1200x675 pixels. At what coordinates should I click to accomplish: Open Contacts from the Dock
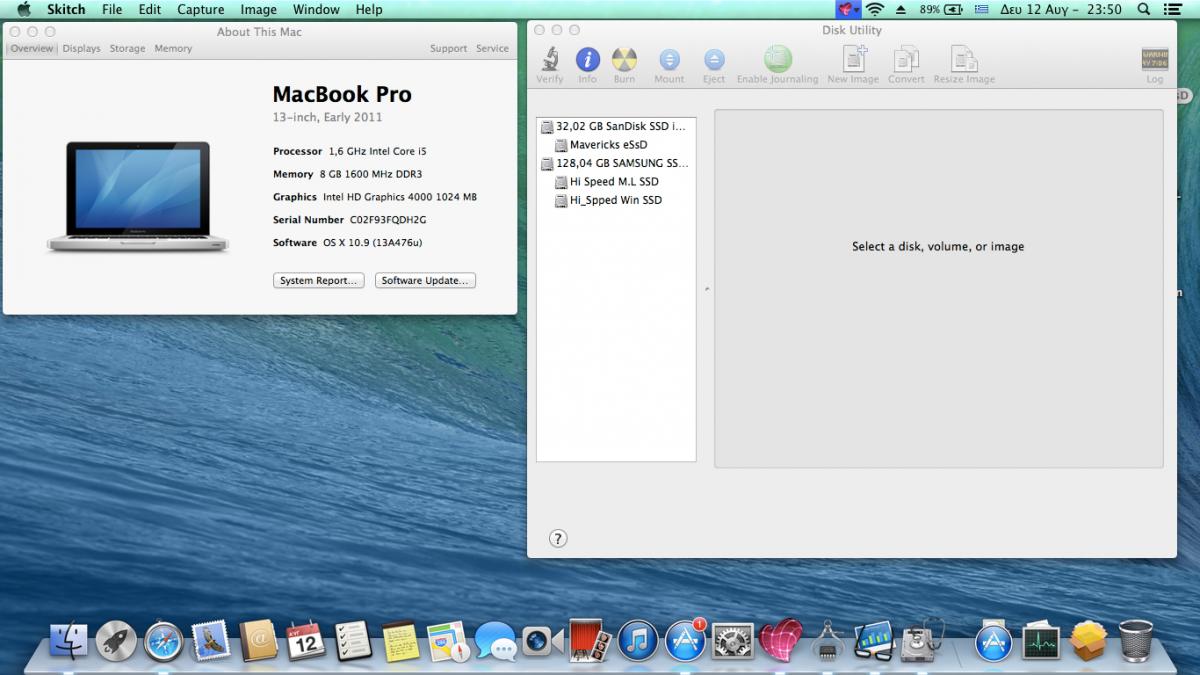(258, 641)
